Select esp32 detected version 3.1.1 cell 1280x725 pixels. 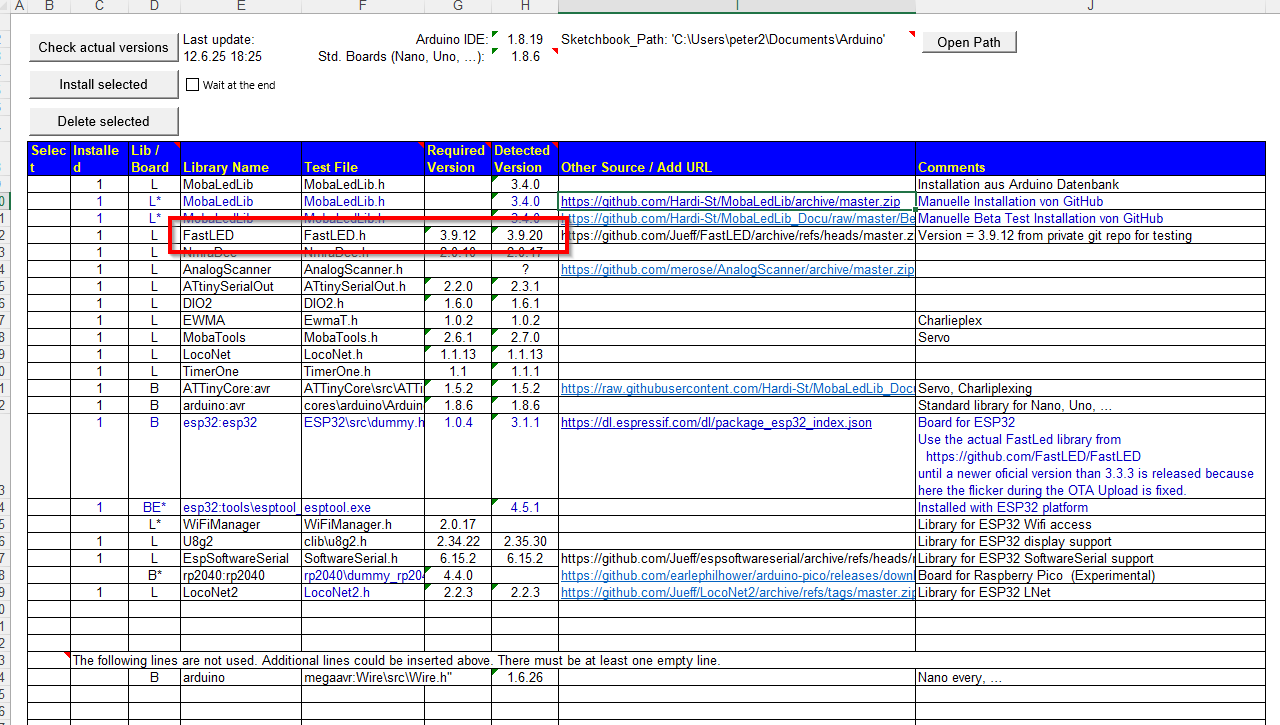[x=525, y=456]
